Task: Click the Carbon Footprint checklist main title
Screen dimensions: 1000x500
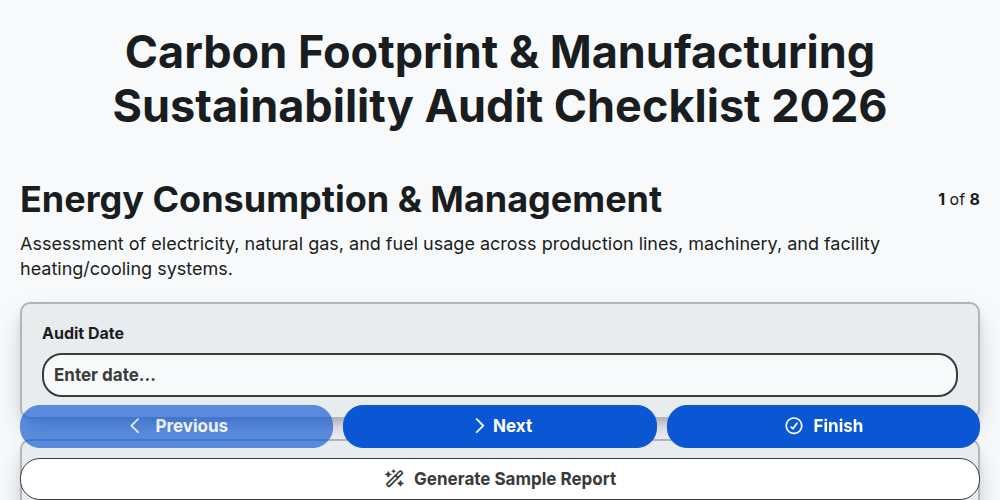Action: (500, 79)
